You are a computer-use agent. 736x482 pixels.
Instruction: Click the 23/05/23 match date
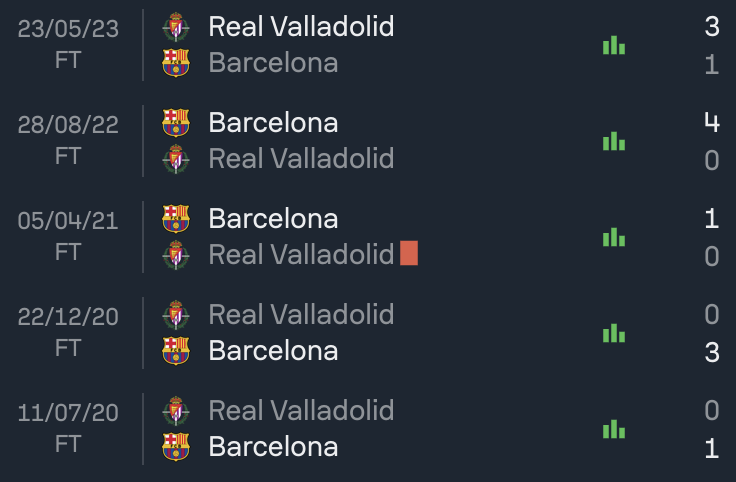click(68, 29)
